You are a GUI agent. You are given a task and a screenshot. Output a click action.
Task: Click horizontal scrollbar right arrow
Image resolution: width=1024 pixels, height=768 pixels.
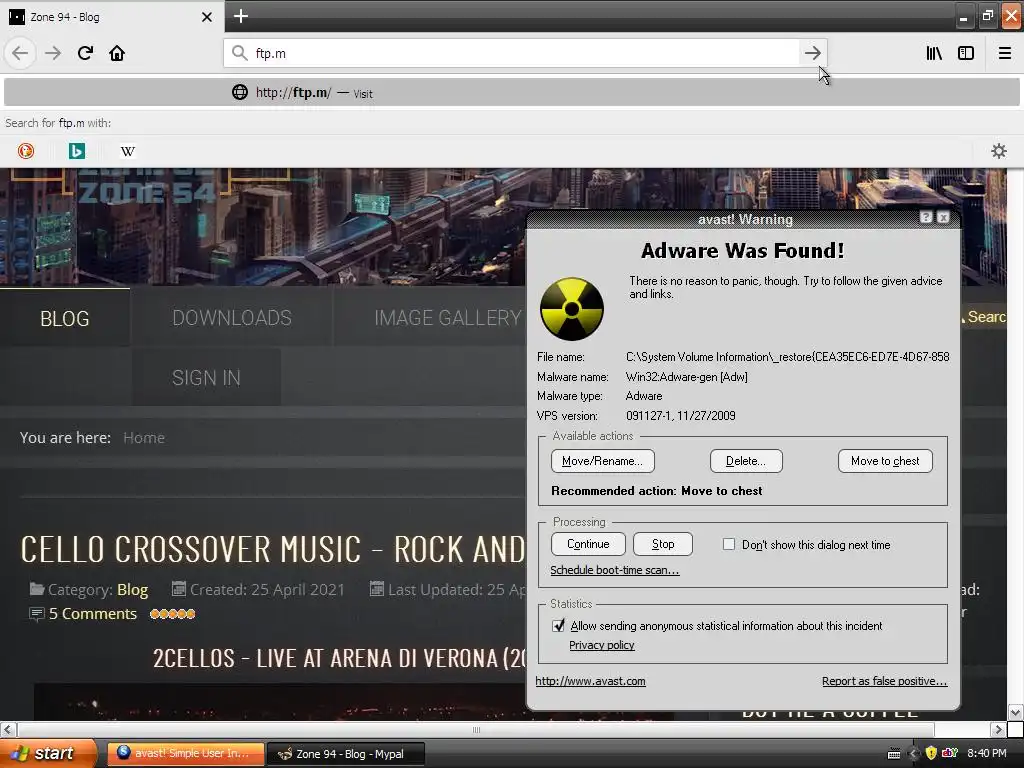(x=998, y=729)
